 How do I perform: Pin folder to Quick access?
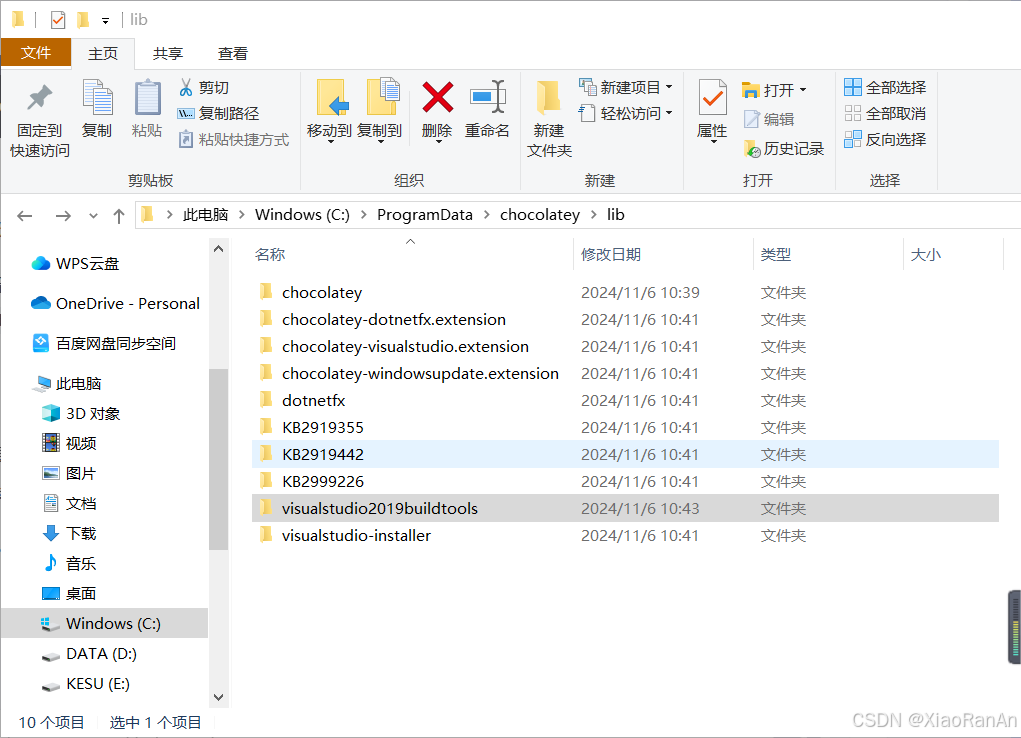40,121
